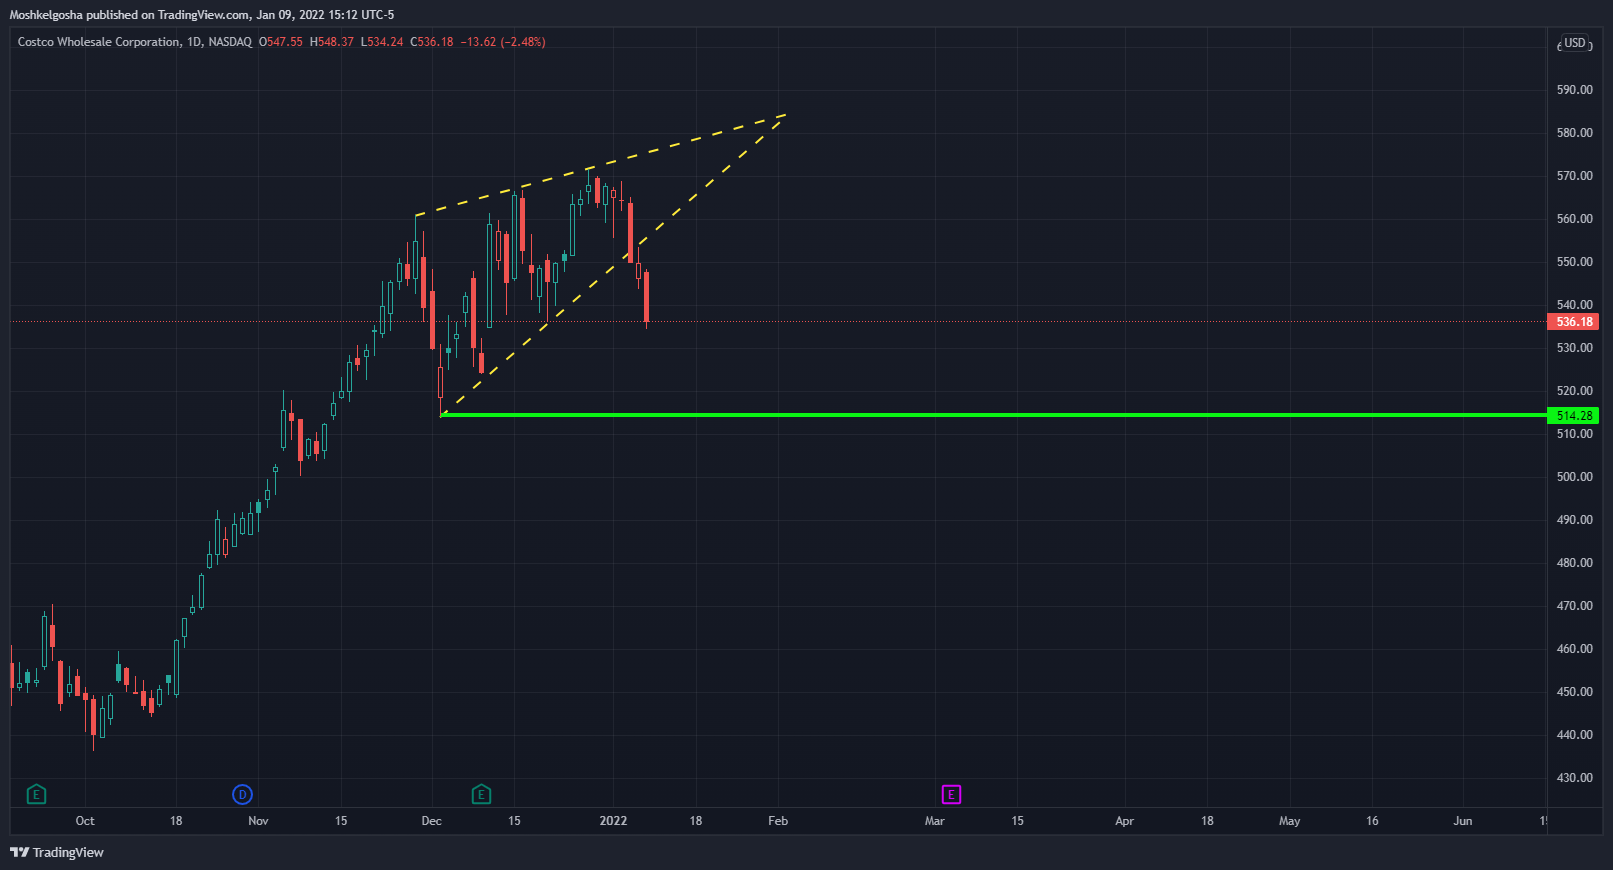Click the 520.00 price axis label
The image size is (1613, 870).
click(1574, 391)
